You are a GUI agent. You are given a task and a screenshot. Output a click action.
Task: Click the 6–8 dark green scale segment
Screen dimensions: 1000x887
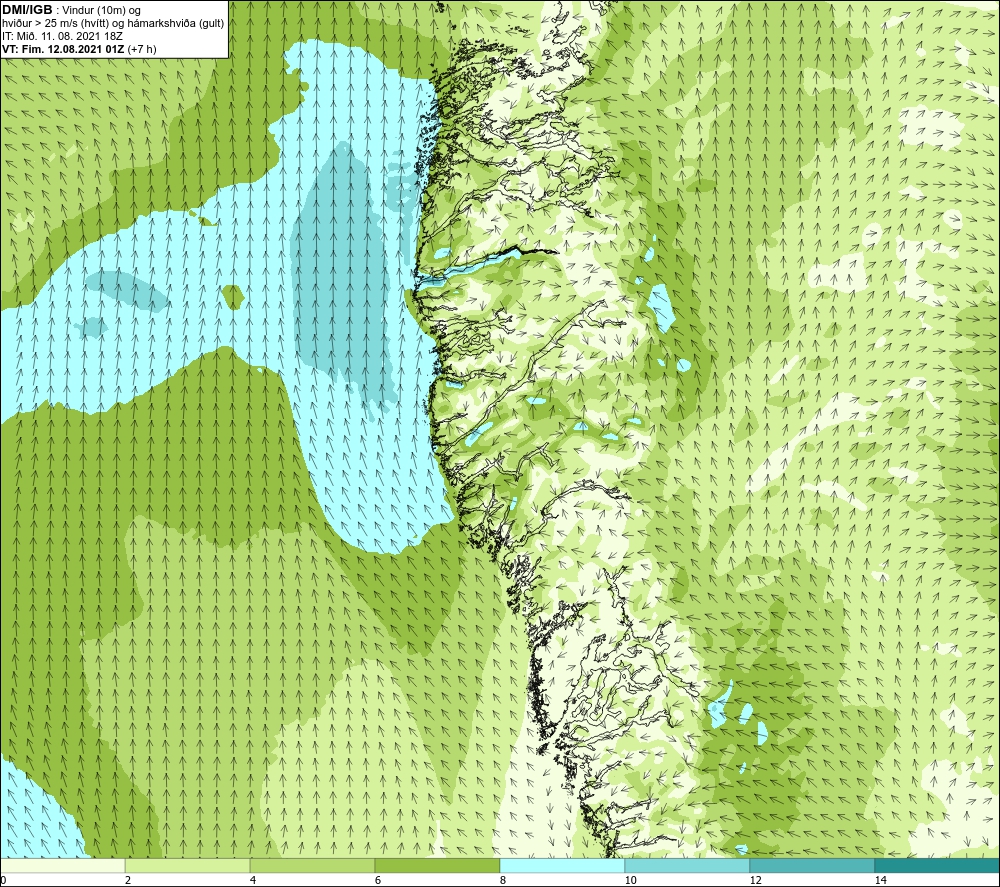pyautogui.click(x=438, y=866)
